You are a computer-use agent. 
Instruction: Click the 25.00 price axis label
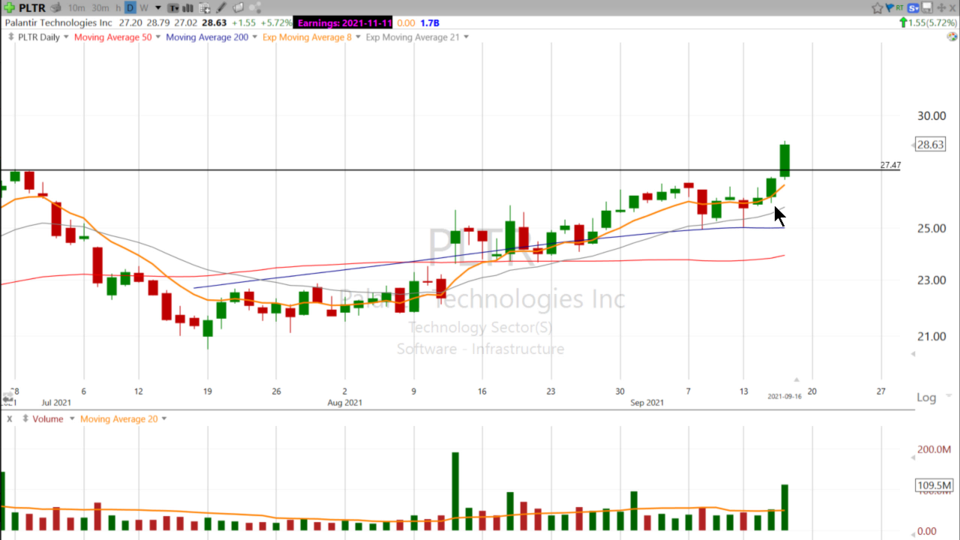tap(931, 228)
